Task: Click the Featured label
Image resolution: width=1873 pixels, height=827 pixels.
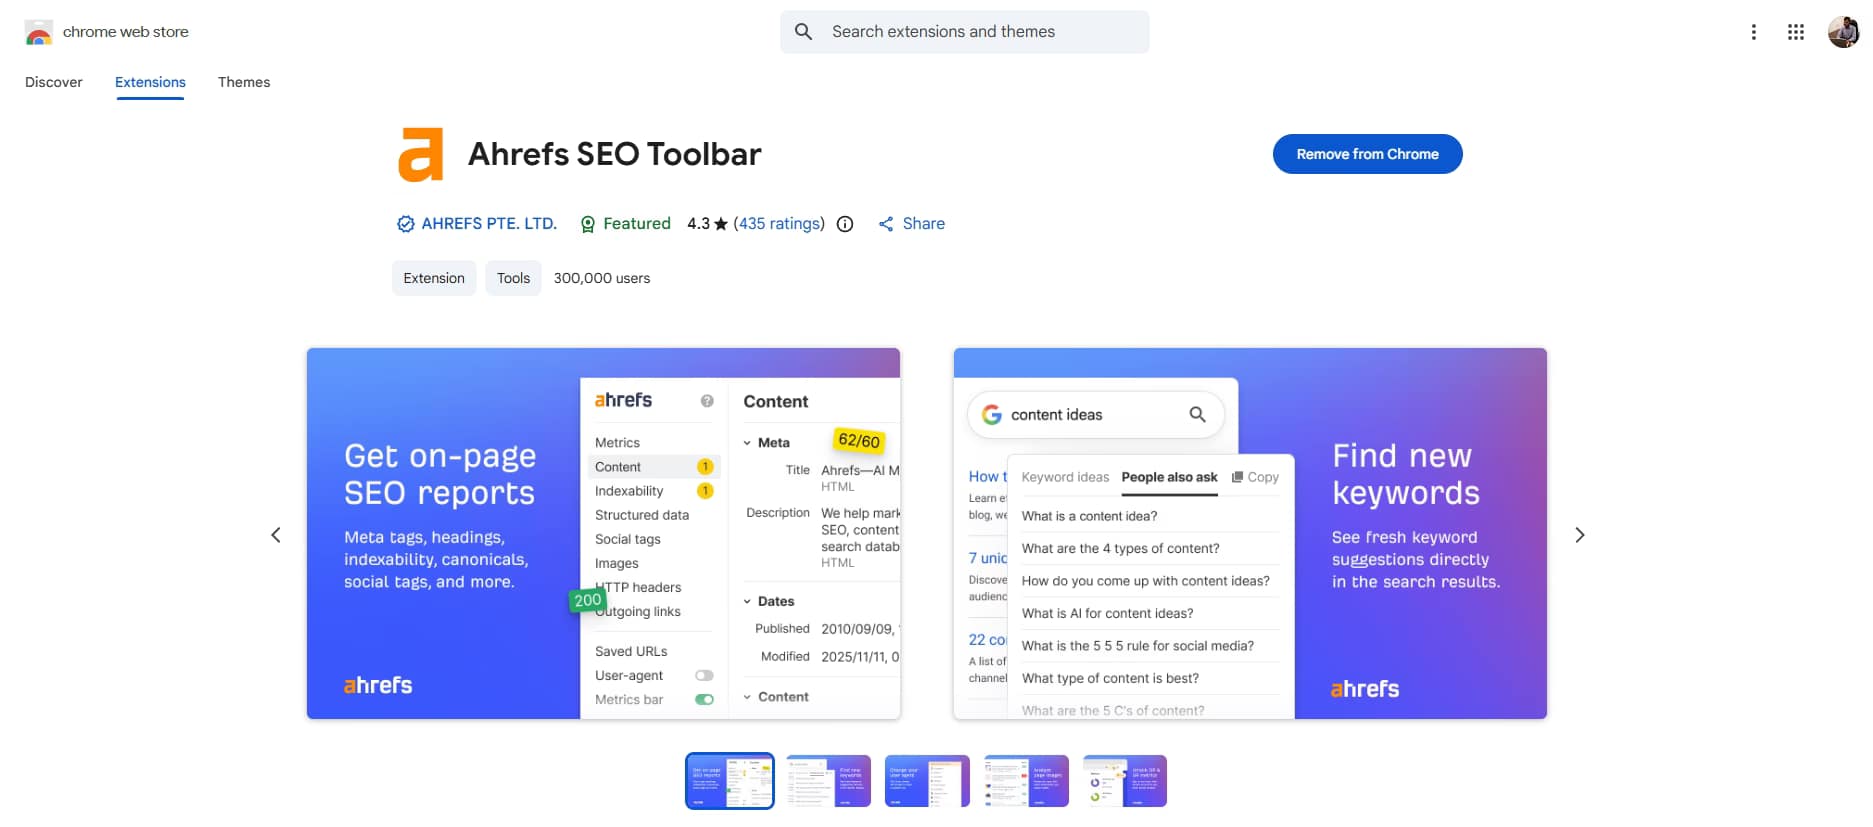Action: (637, 224)
